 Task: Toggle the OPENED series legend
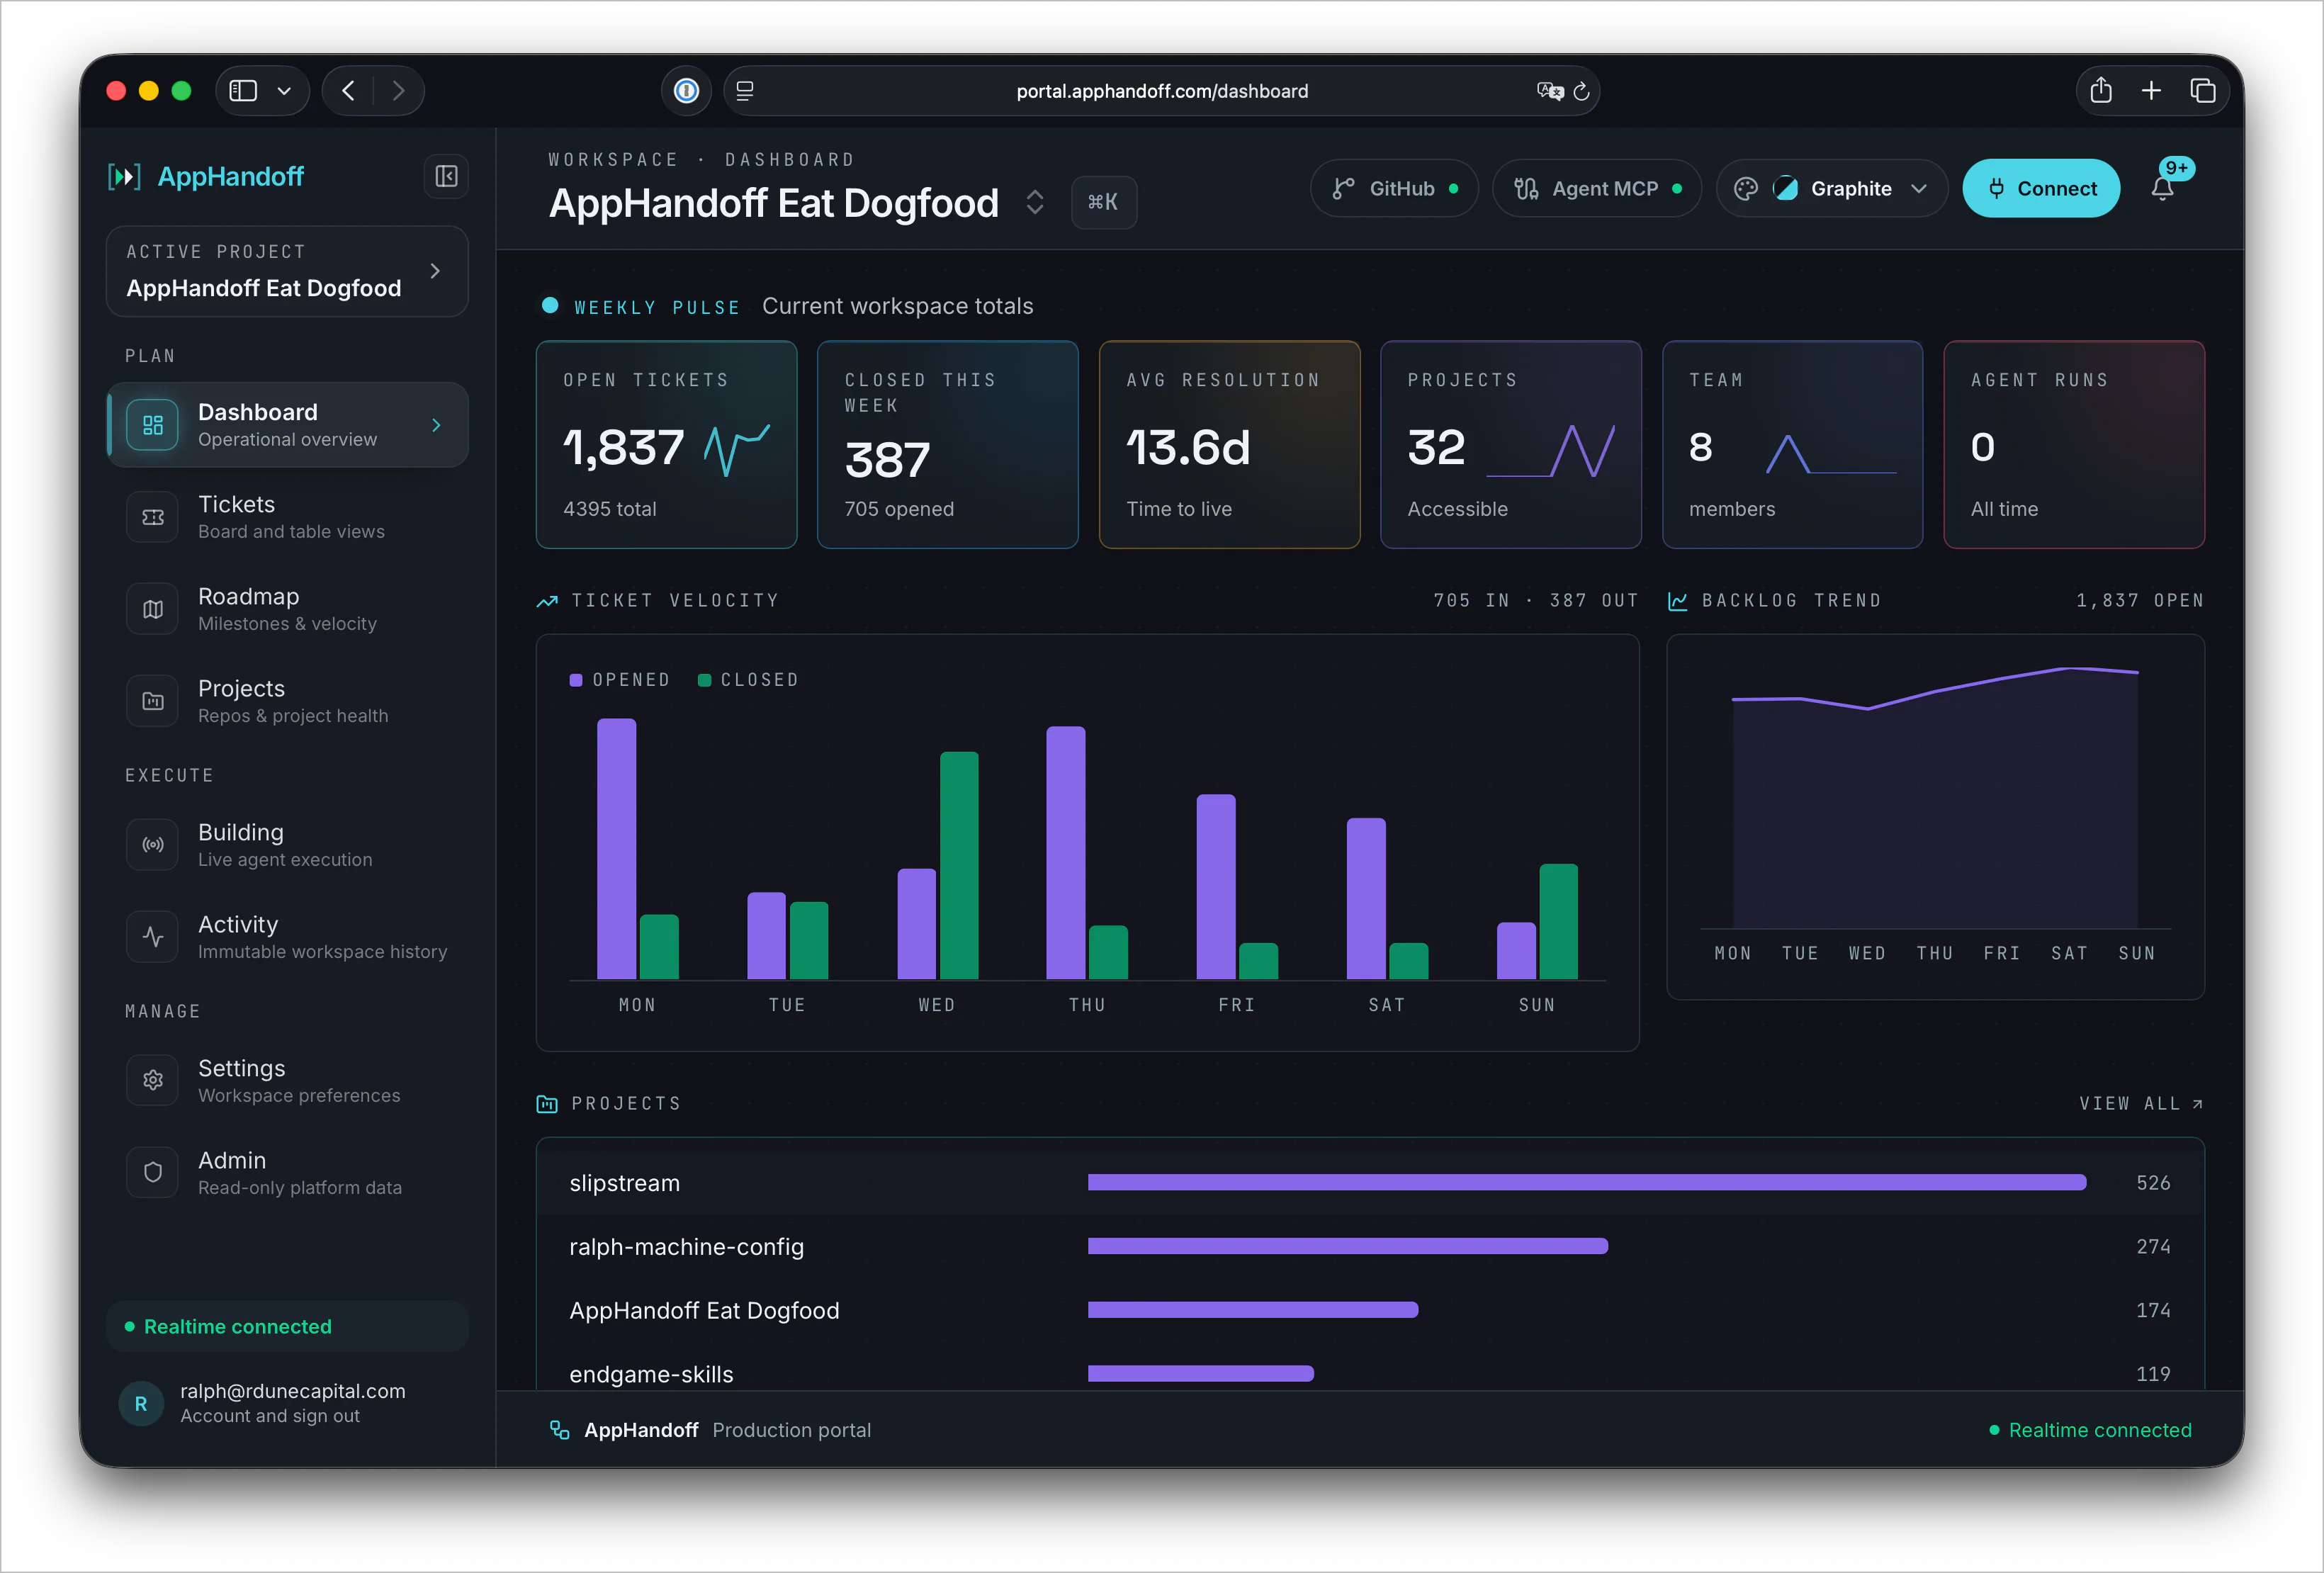click(620, 680)
